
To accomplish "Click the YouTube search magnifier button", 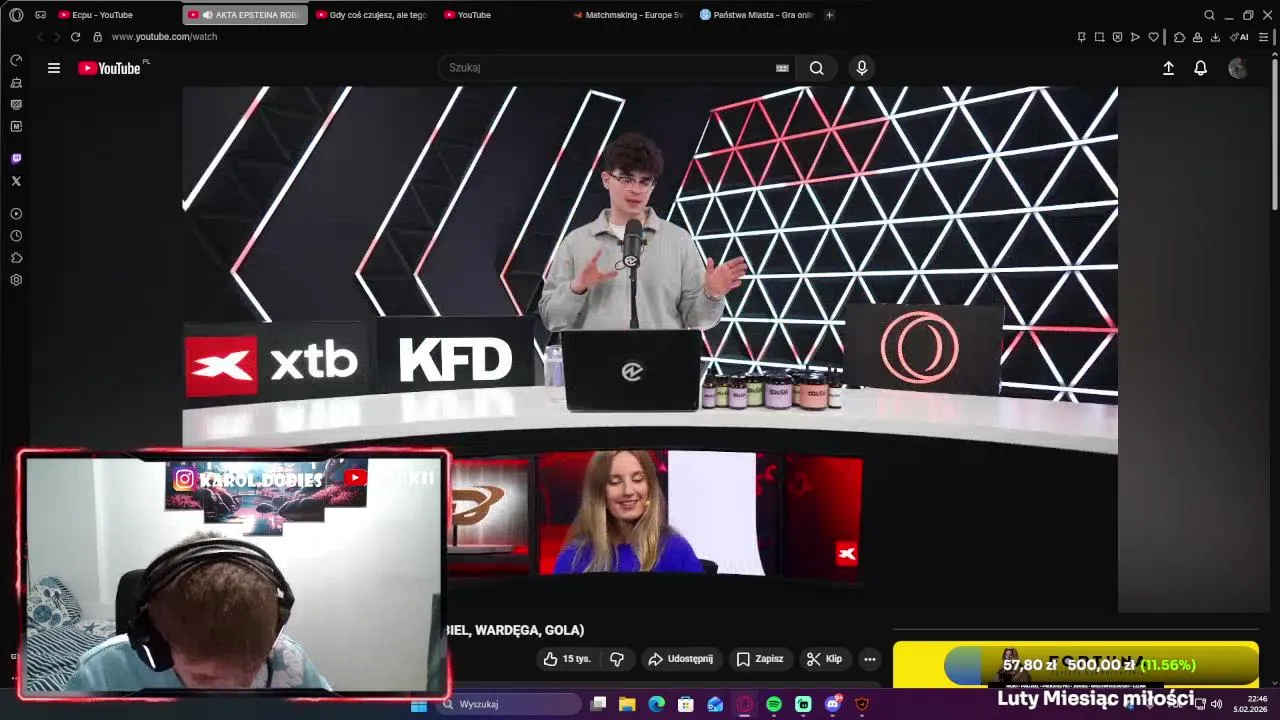I will 817,68.
